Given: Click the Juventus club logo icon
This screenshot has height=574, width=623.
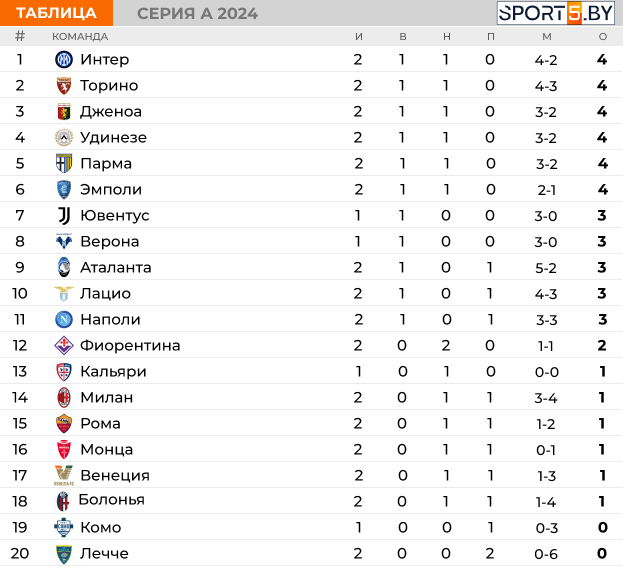Looking at the screenshot, I should tap(64, 216).
